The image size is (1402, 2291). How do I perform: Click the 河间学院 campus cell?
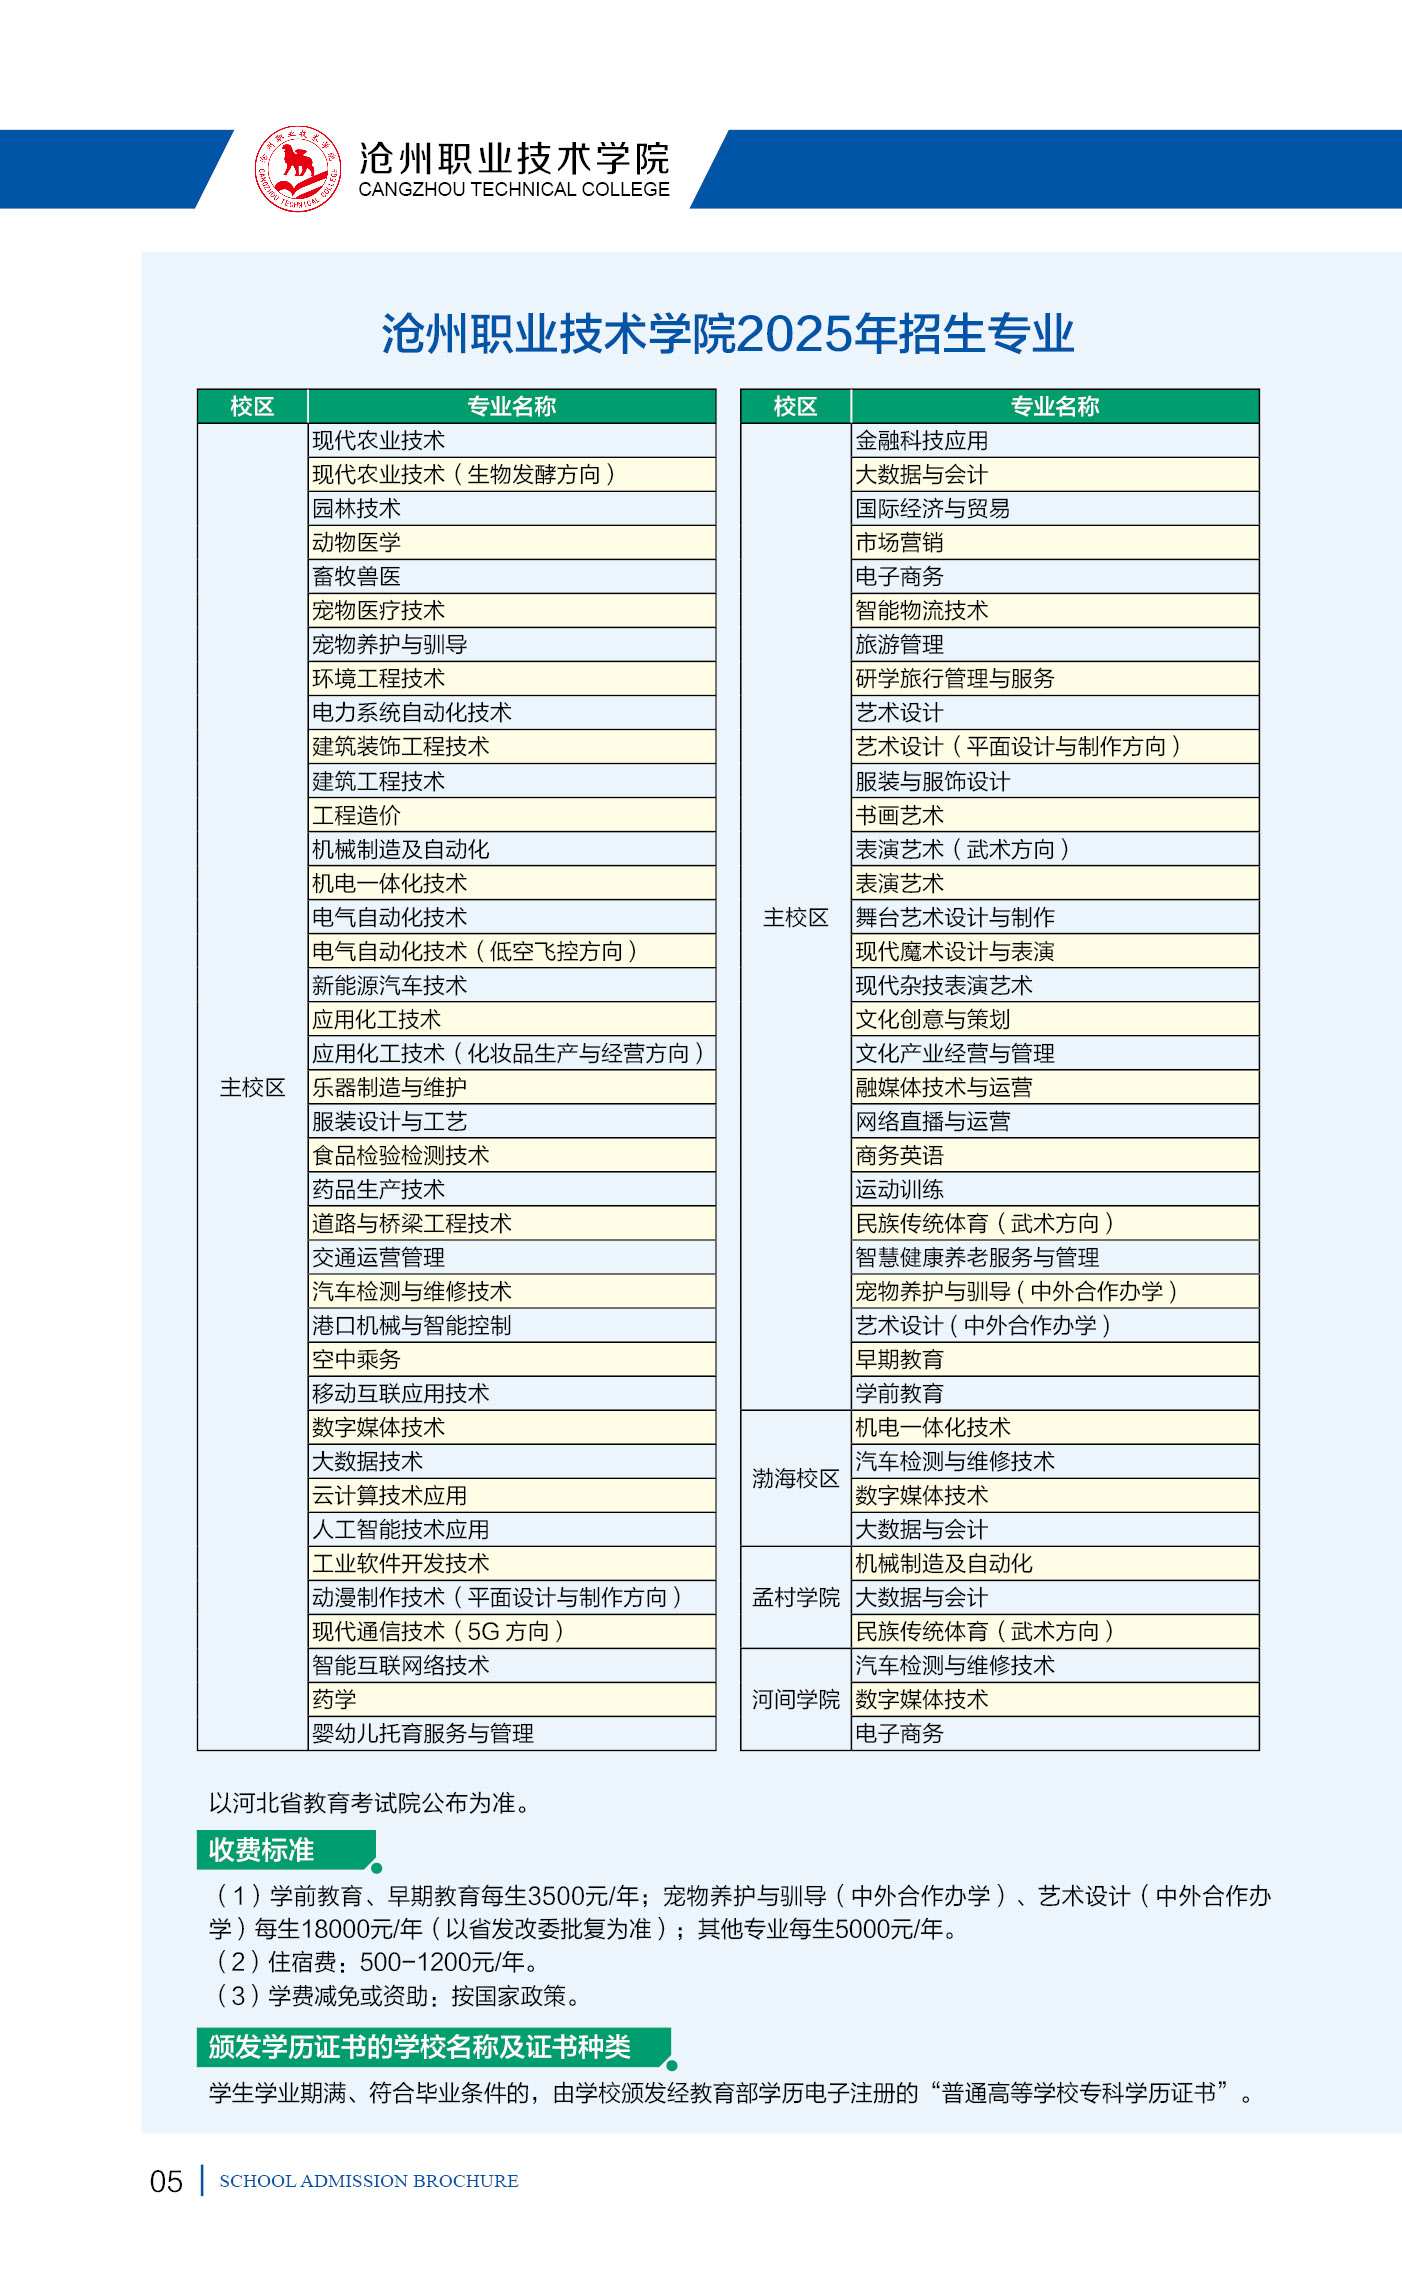click(796, 1699)
